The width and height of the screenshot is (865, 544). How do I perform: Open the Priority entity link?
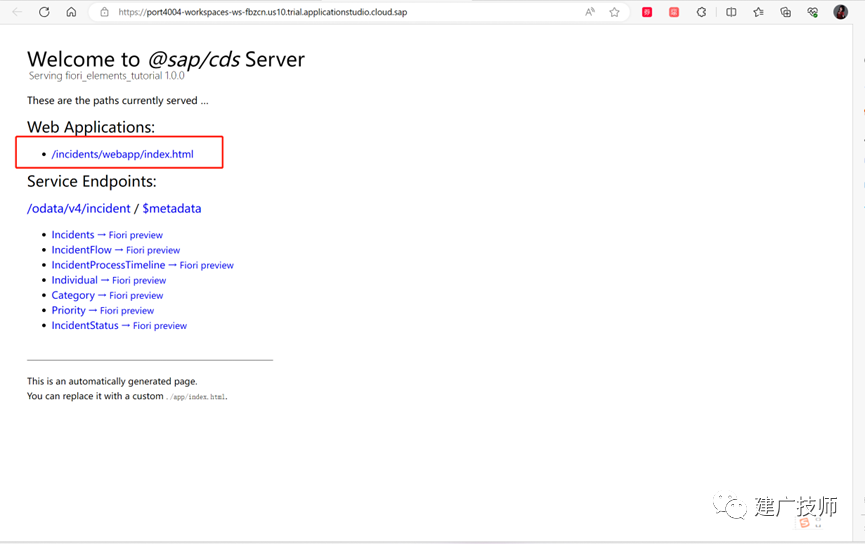click(68, 310)
